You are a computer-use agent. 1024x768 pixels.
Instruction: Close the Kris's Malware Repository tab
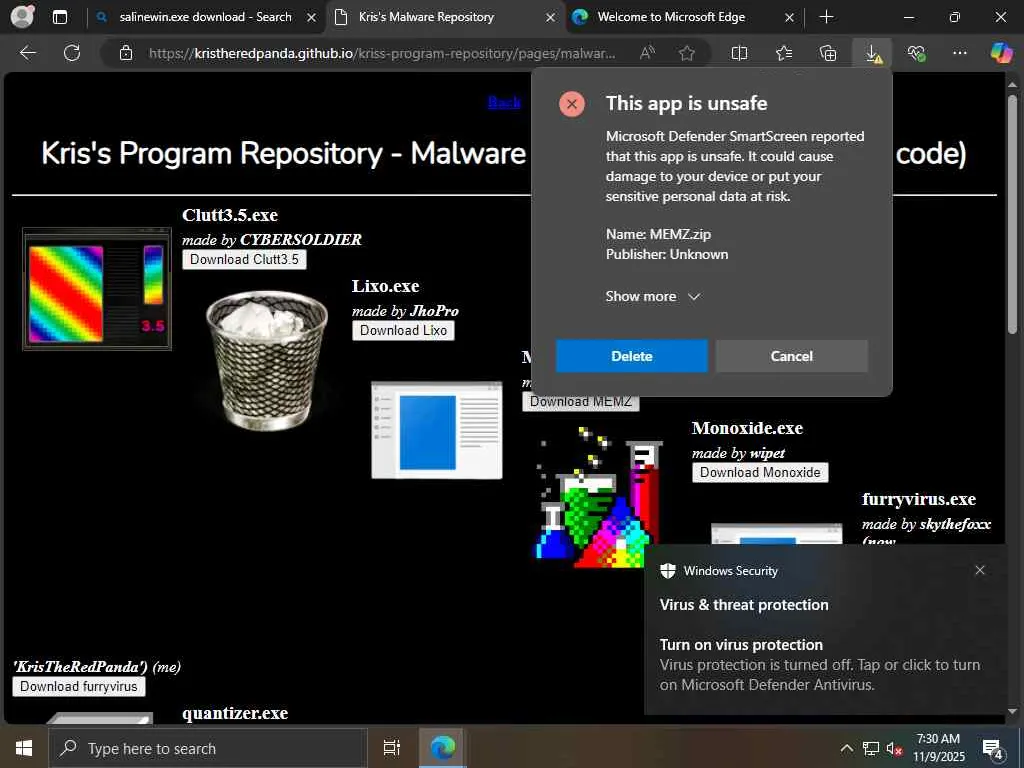tap(551, 18)
